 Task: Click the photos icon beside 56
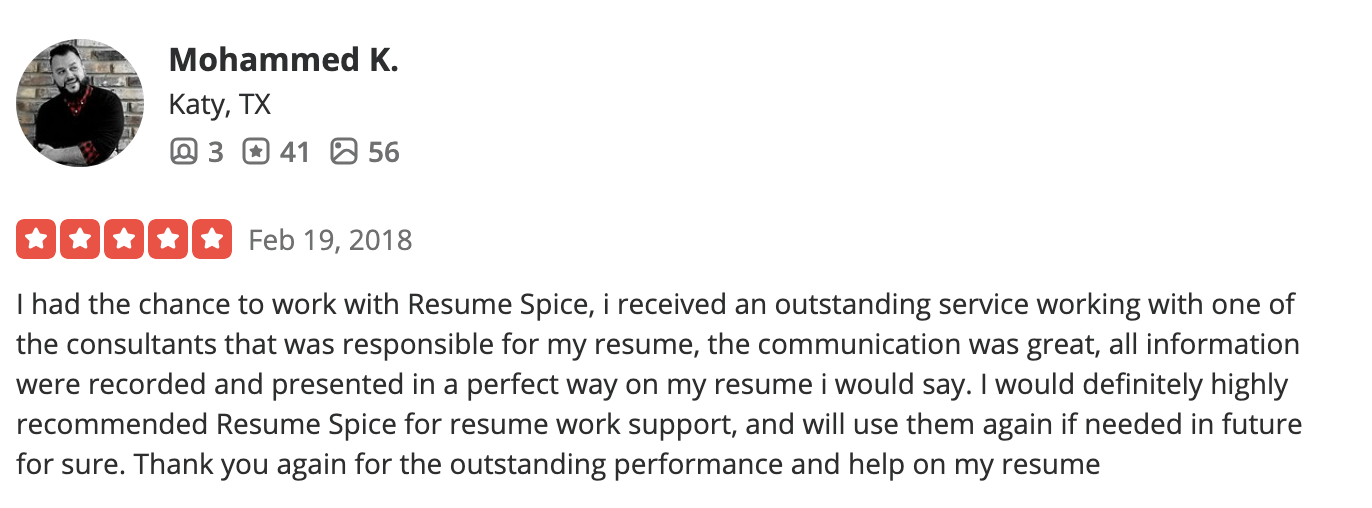pos(343,152)
